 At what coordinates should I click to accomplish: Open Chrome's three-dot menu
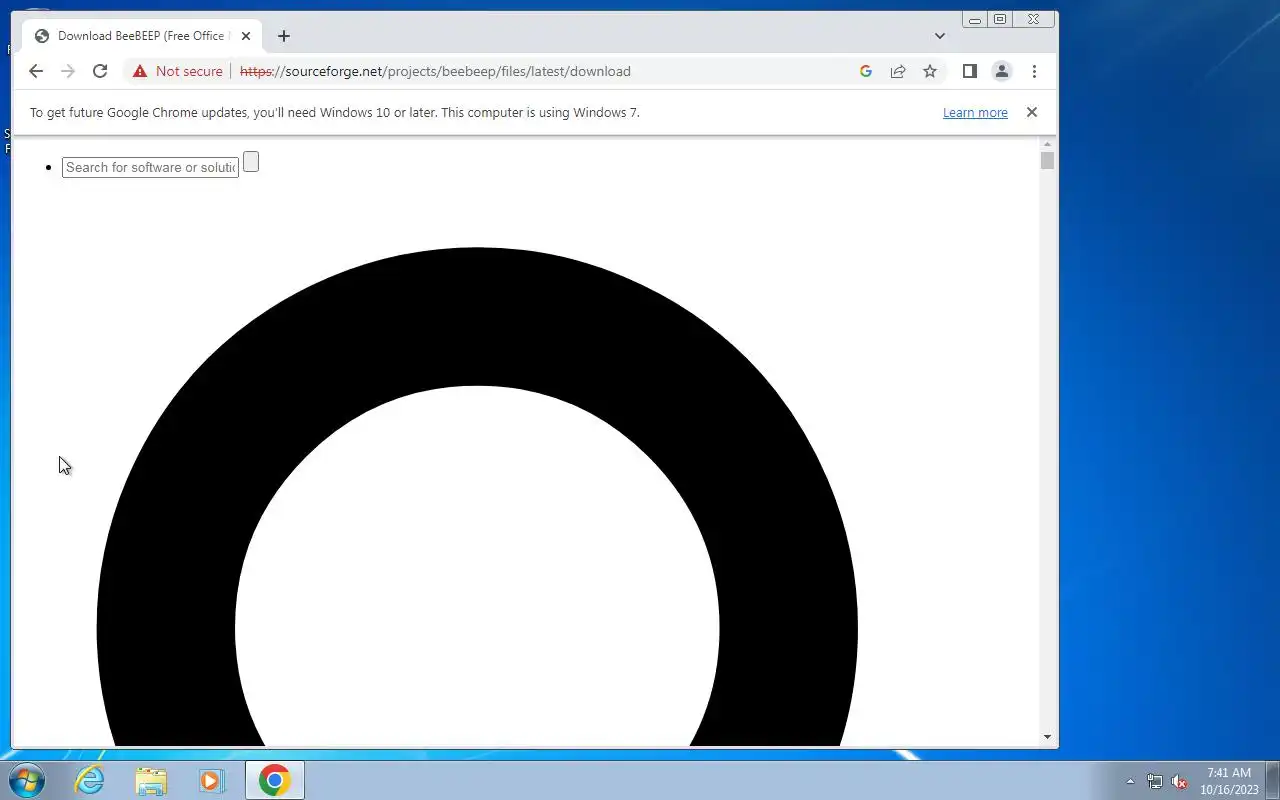click(x=1034, y=71)
